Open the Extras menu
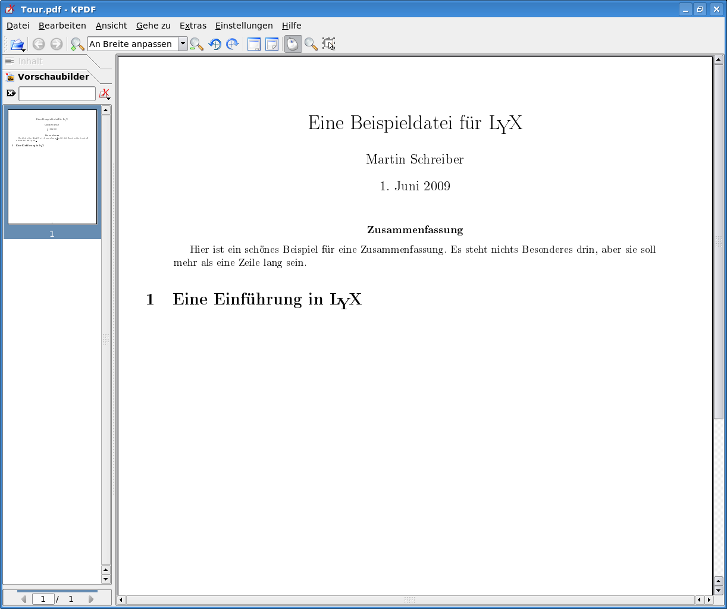 (192, 26)
